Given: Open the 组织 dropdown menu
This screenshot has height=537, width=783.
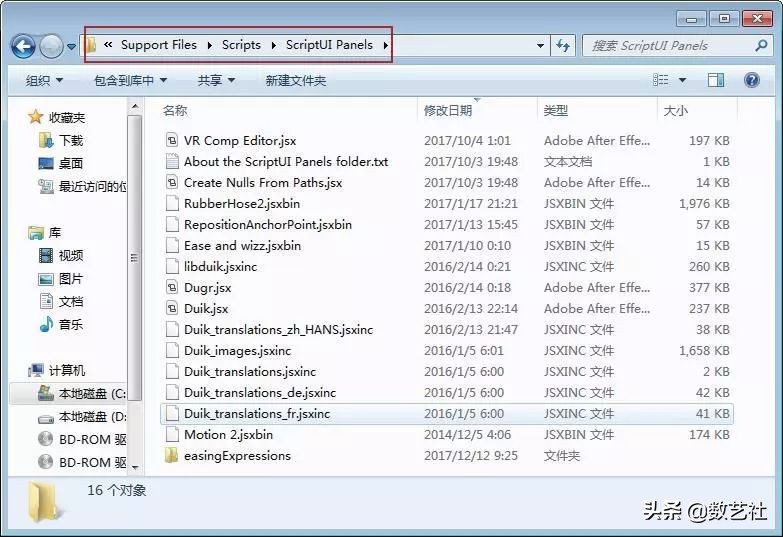Looking at the screenshot, I should tap(44, 80).
